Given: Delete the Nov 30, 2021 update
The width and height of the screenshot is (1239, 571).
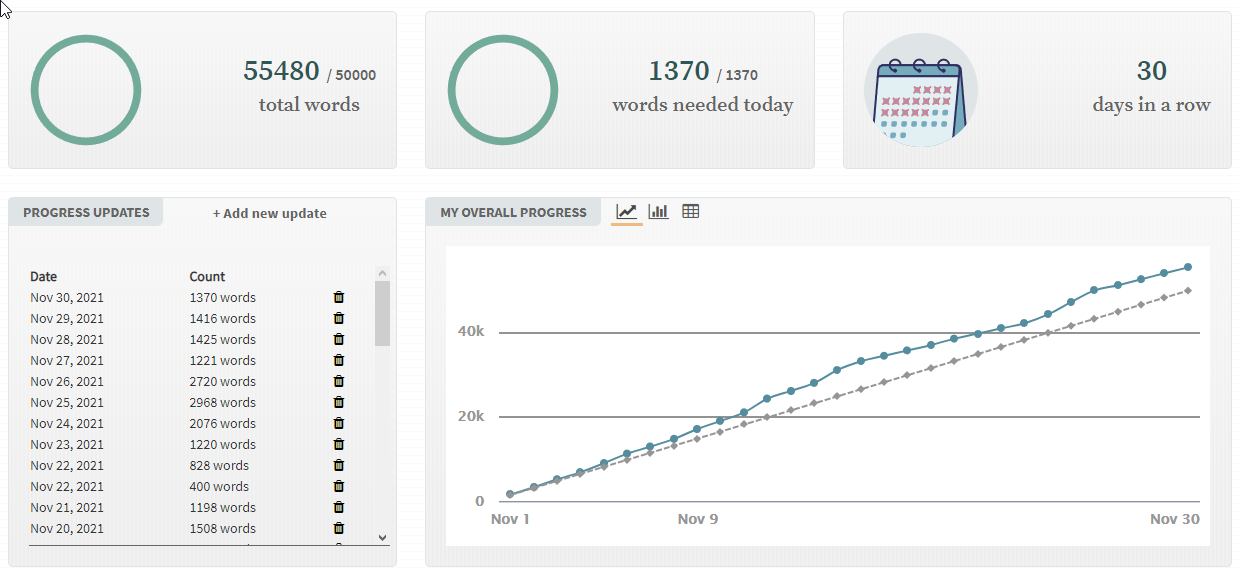Looking at the screenshot, I should pos(339,297).
